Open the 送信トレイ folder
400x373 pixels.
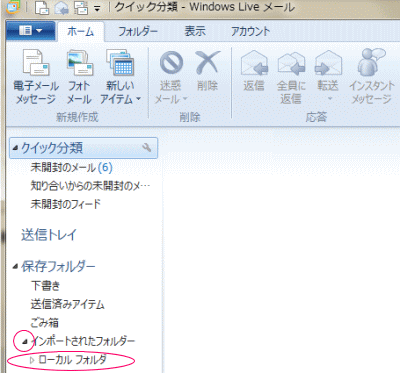49,235
